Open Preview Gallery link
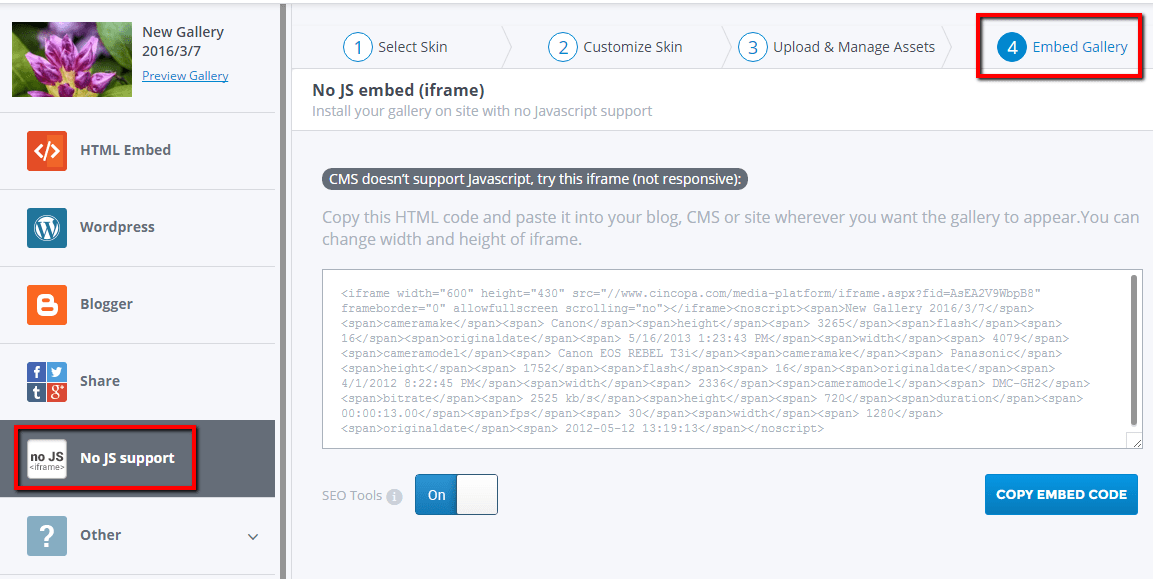Image resolution: width=1153 pixels, height=579 pixels. (x=185, y=75)
